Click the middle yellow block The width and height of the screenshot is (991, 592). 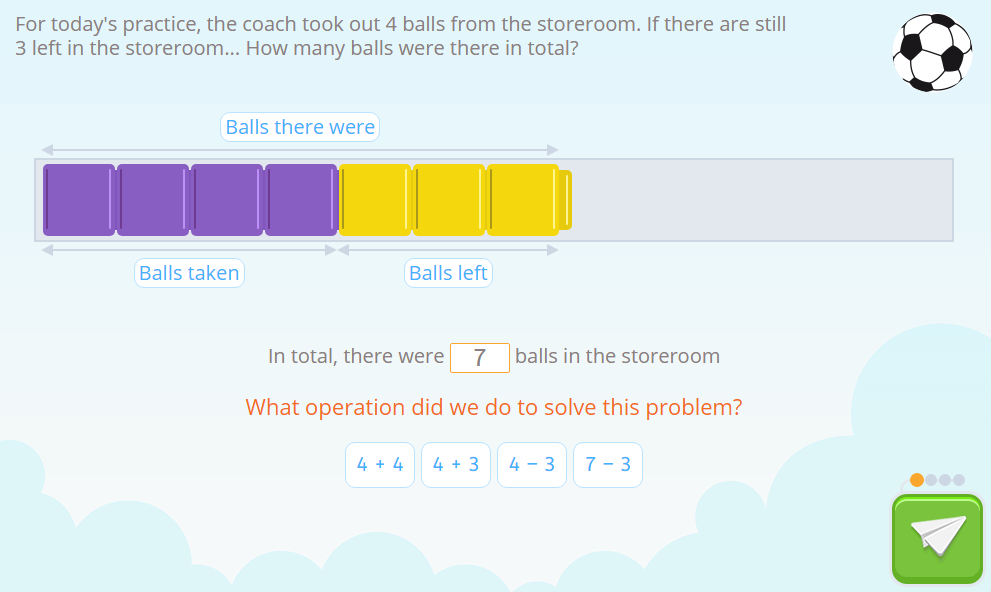[x=450, y=199]
